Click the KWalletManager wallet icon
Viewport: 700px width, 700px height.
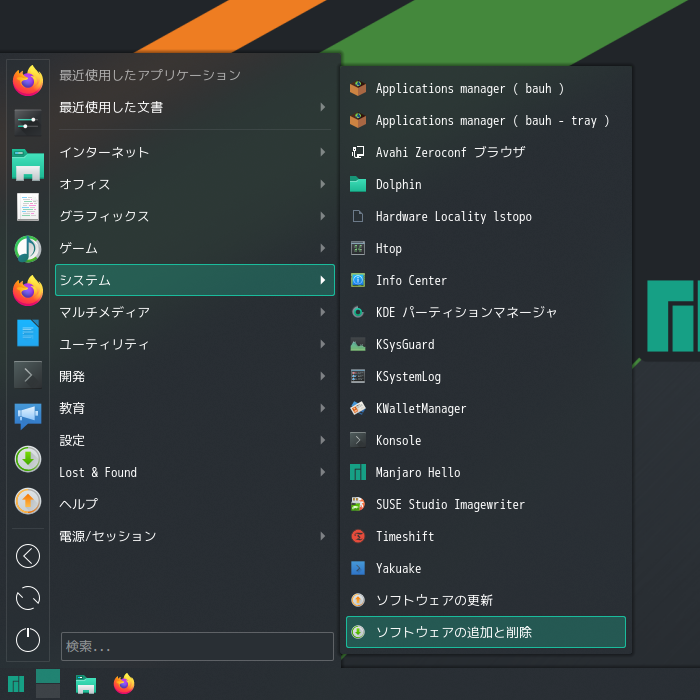[x=358, y=408]
